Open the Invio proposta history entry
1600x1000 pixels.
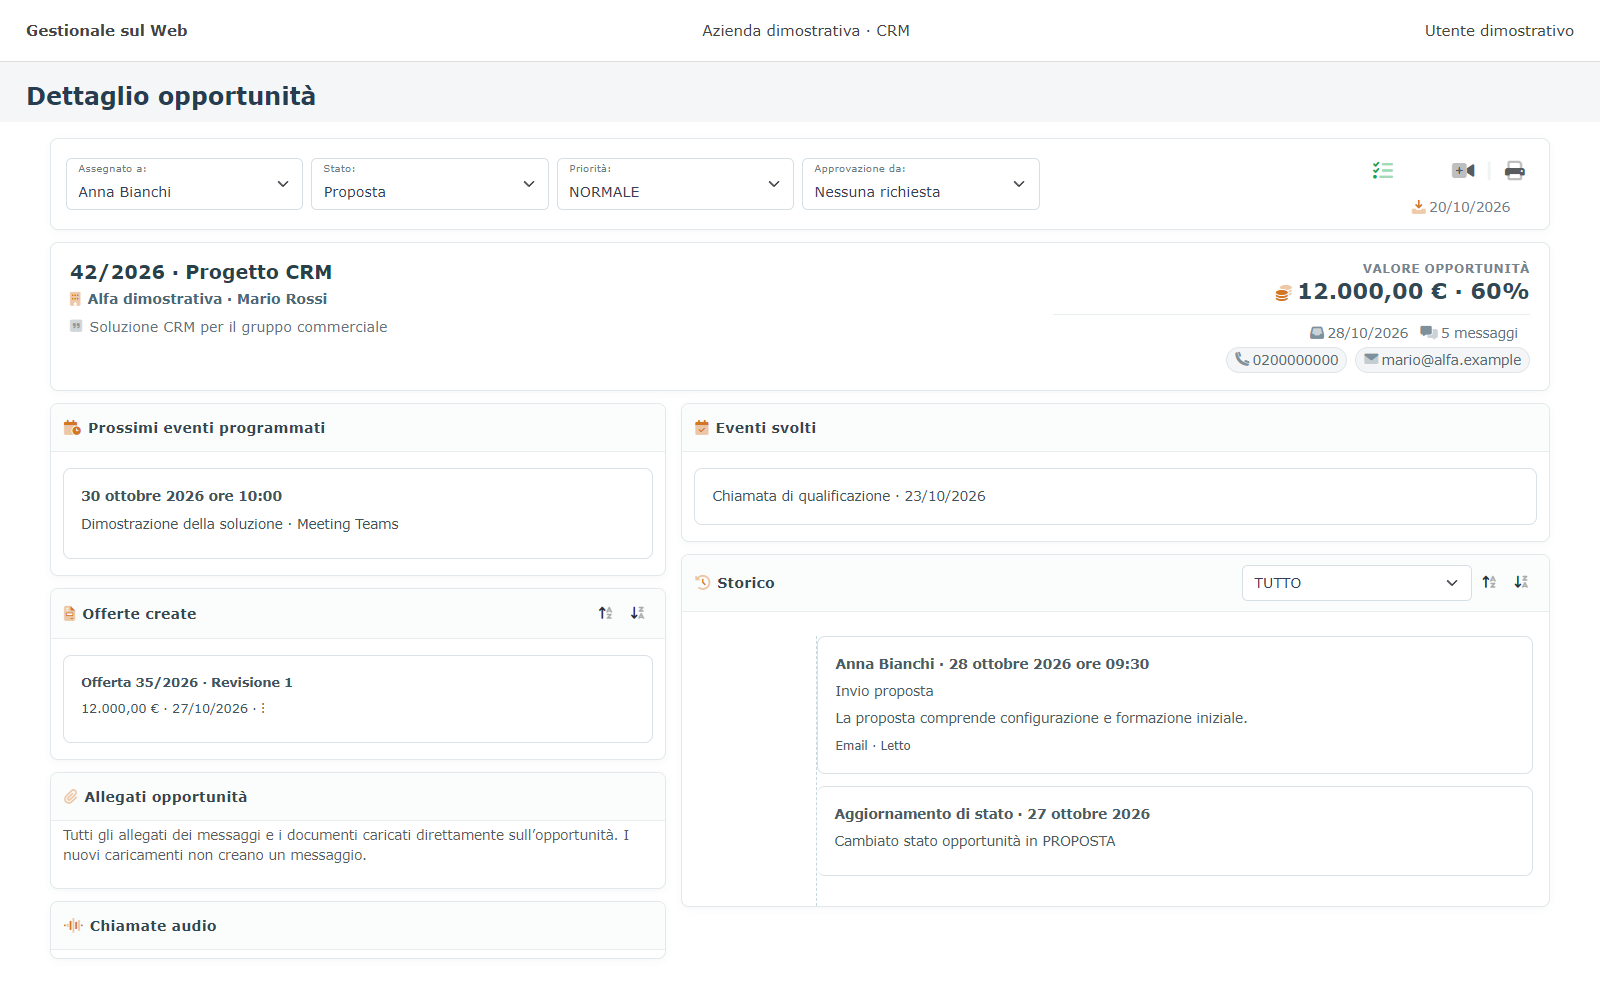pyautogui.click(x=1175, y=705)
